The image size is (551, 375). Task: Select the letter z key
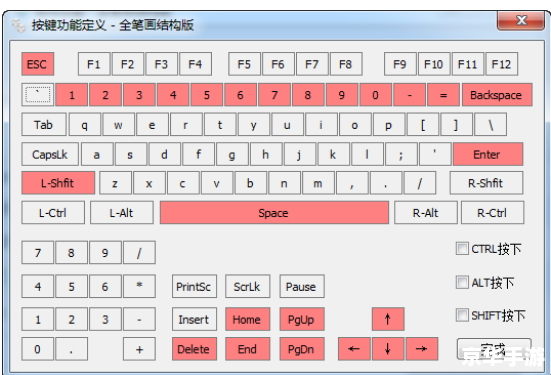pos(115,183)
